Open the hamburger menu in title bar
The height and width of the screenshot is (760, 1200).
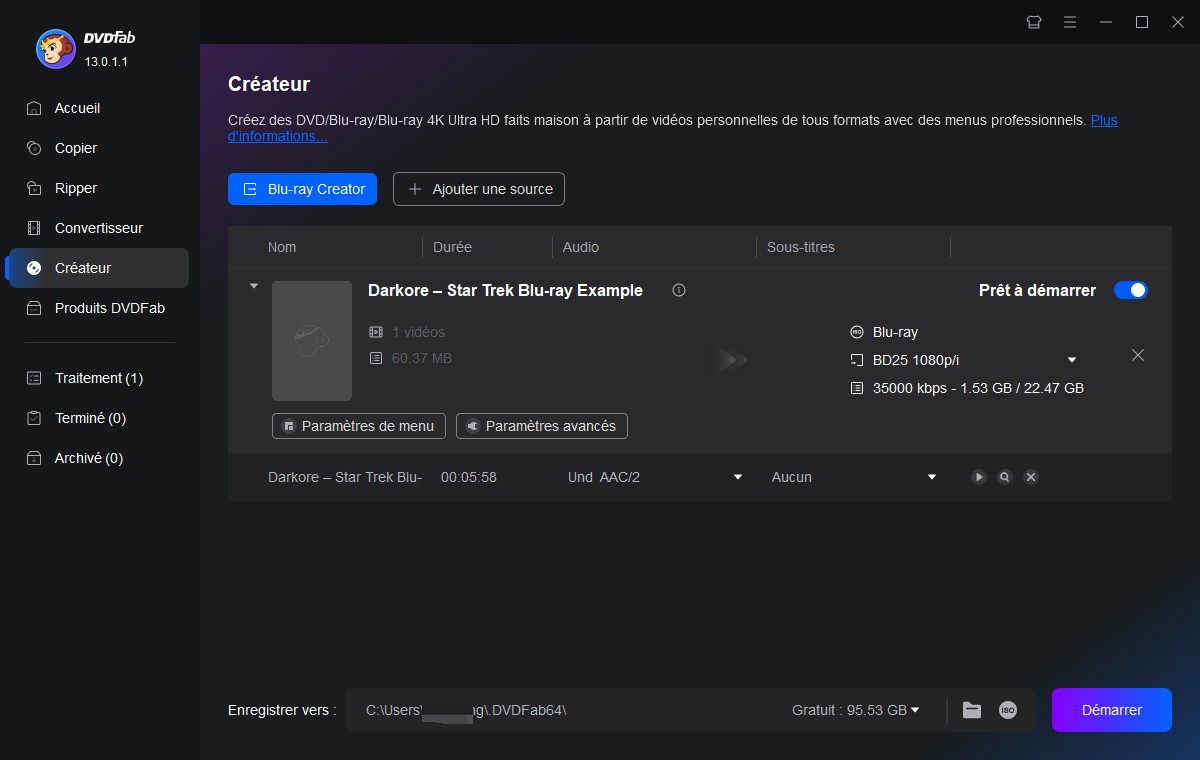(x=1070, y=22)
